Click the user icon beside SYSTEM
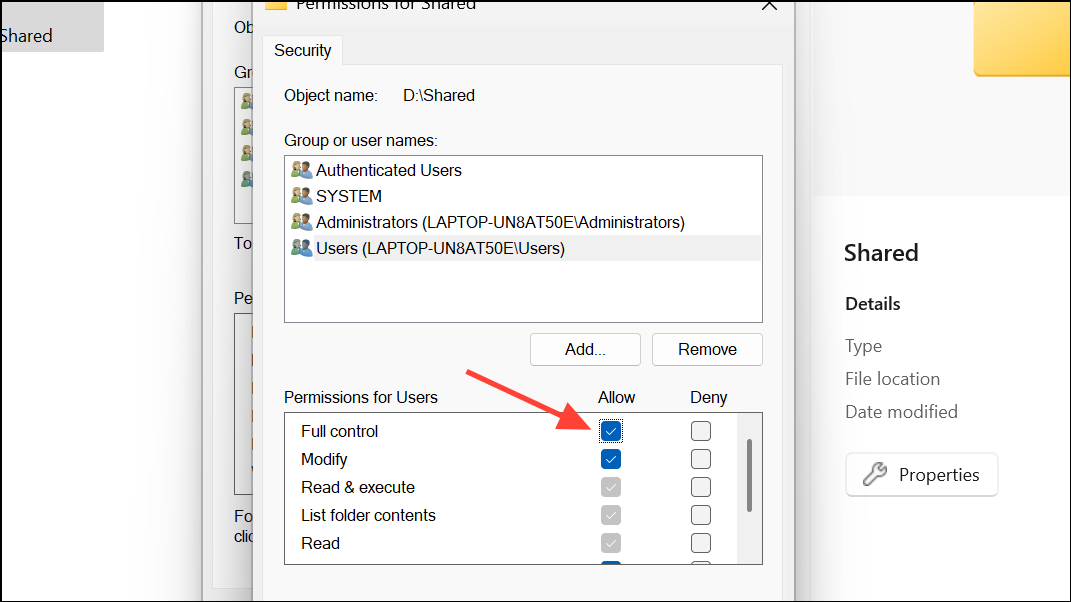Viewport: 1071px width, 602px height. point(301,195)
